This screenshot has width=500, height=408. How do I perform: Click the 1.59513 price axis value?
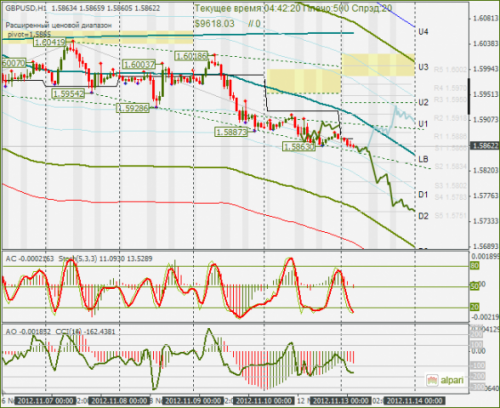click(485, 94)
